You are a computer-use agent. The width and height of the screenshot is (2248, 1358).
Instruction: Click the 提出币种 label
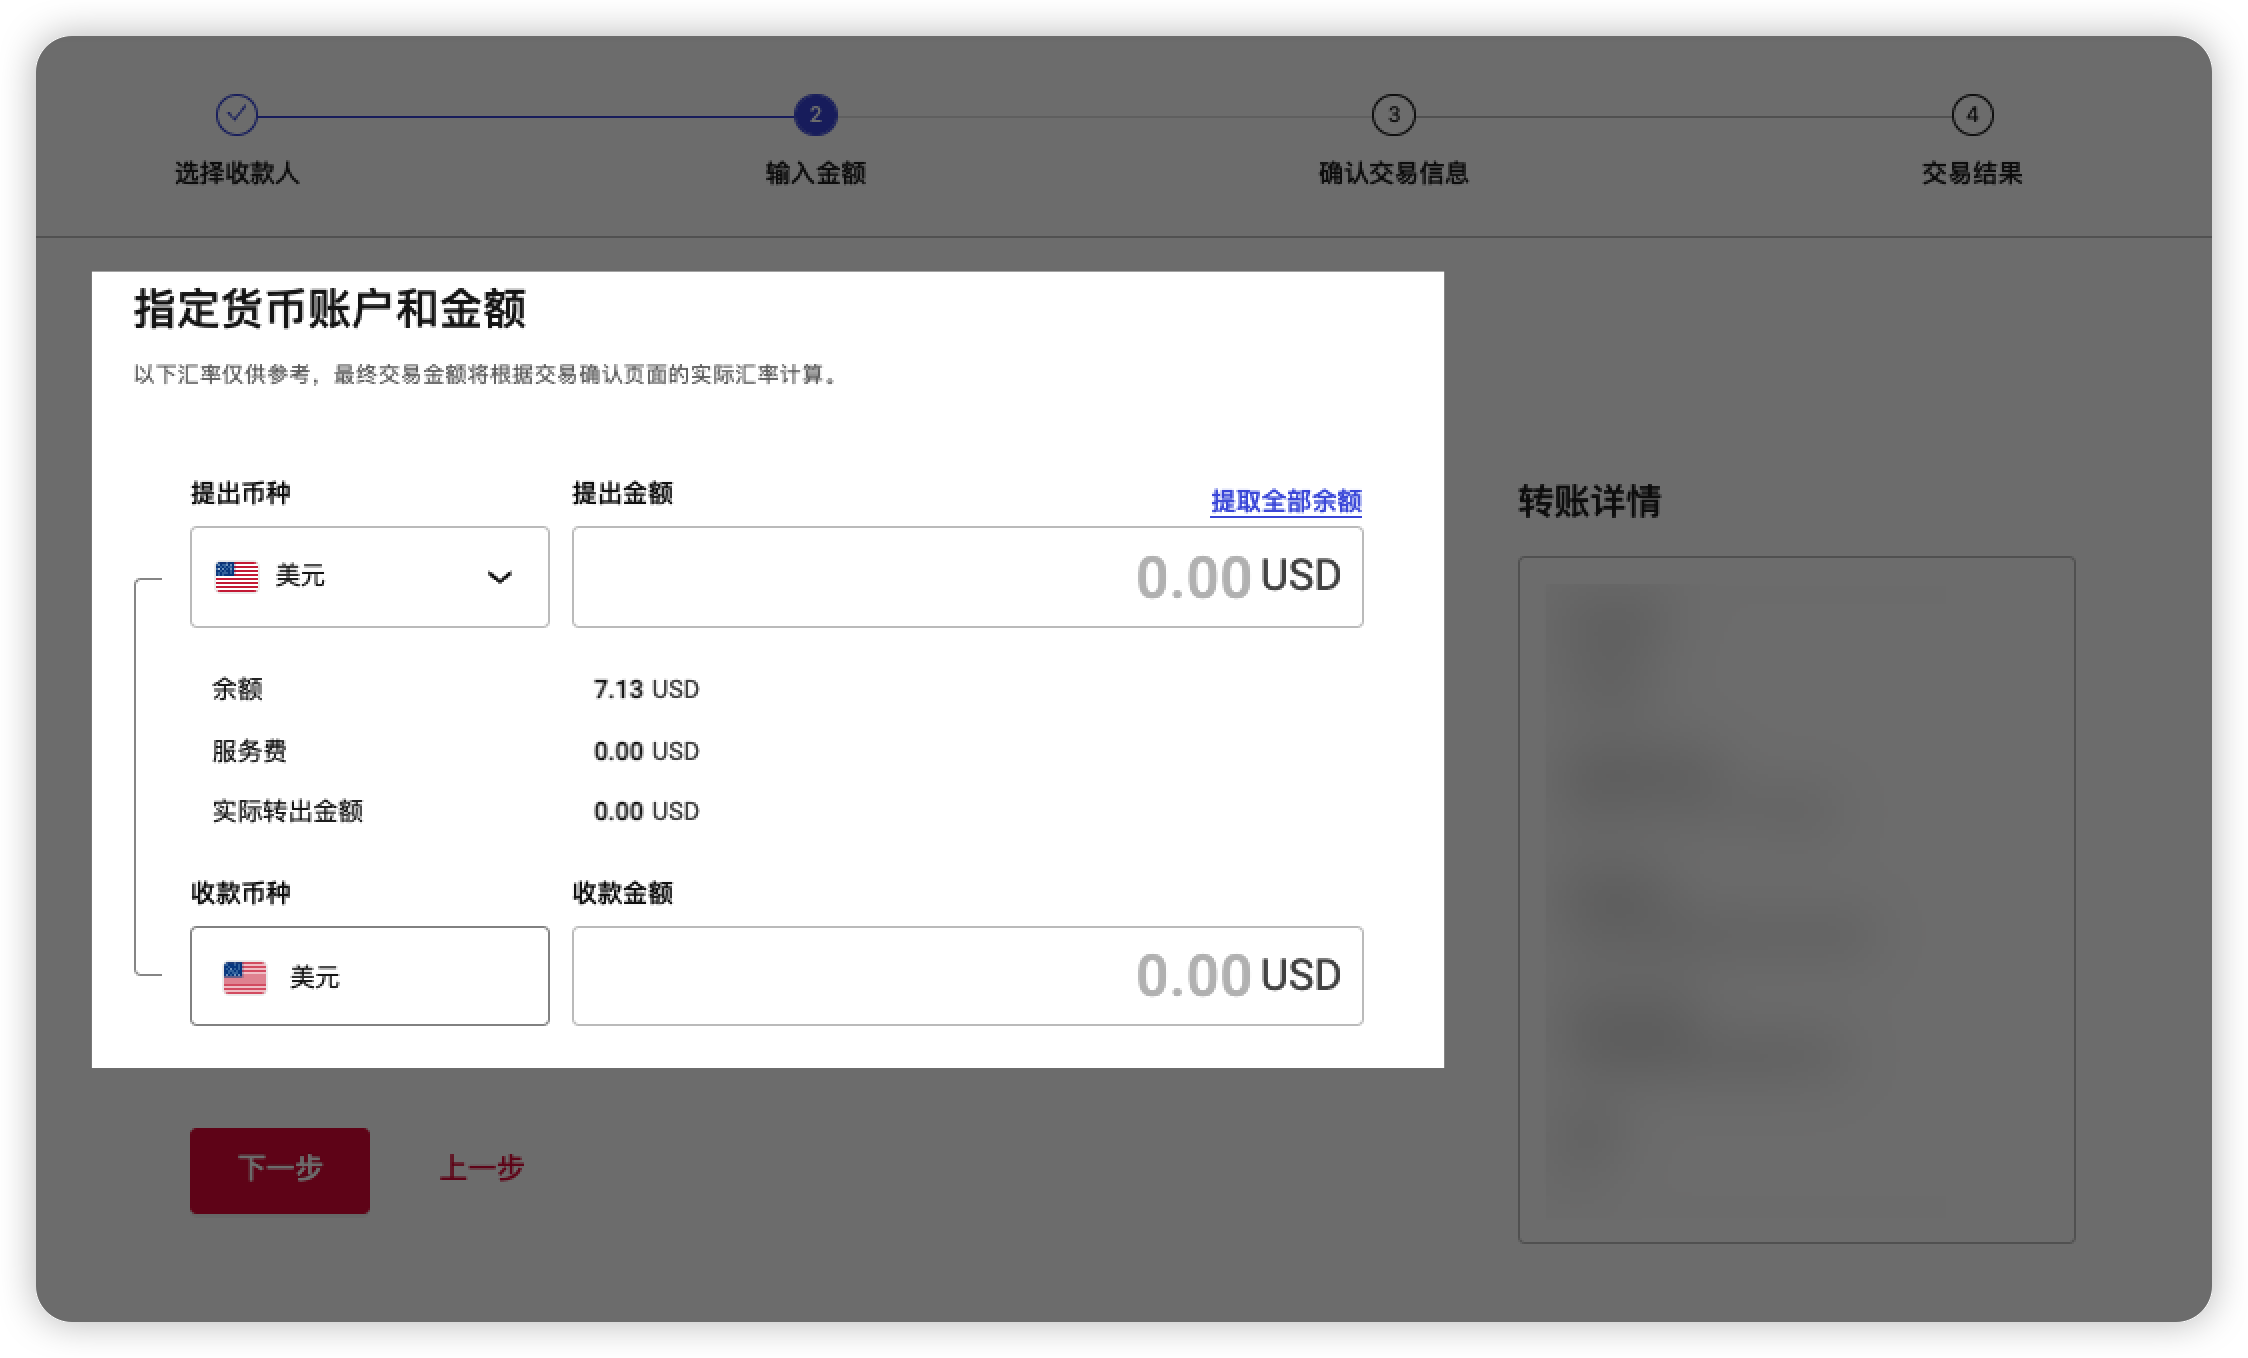click(241, 493)
